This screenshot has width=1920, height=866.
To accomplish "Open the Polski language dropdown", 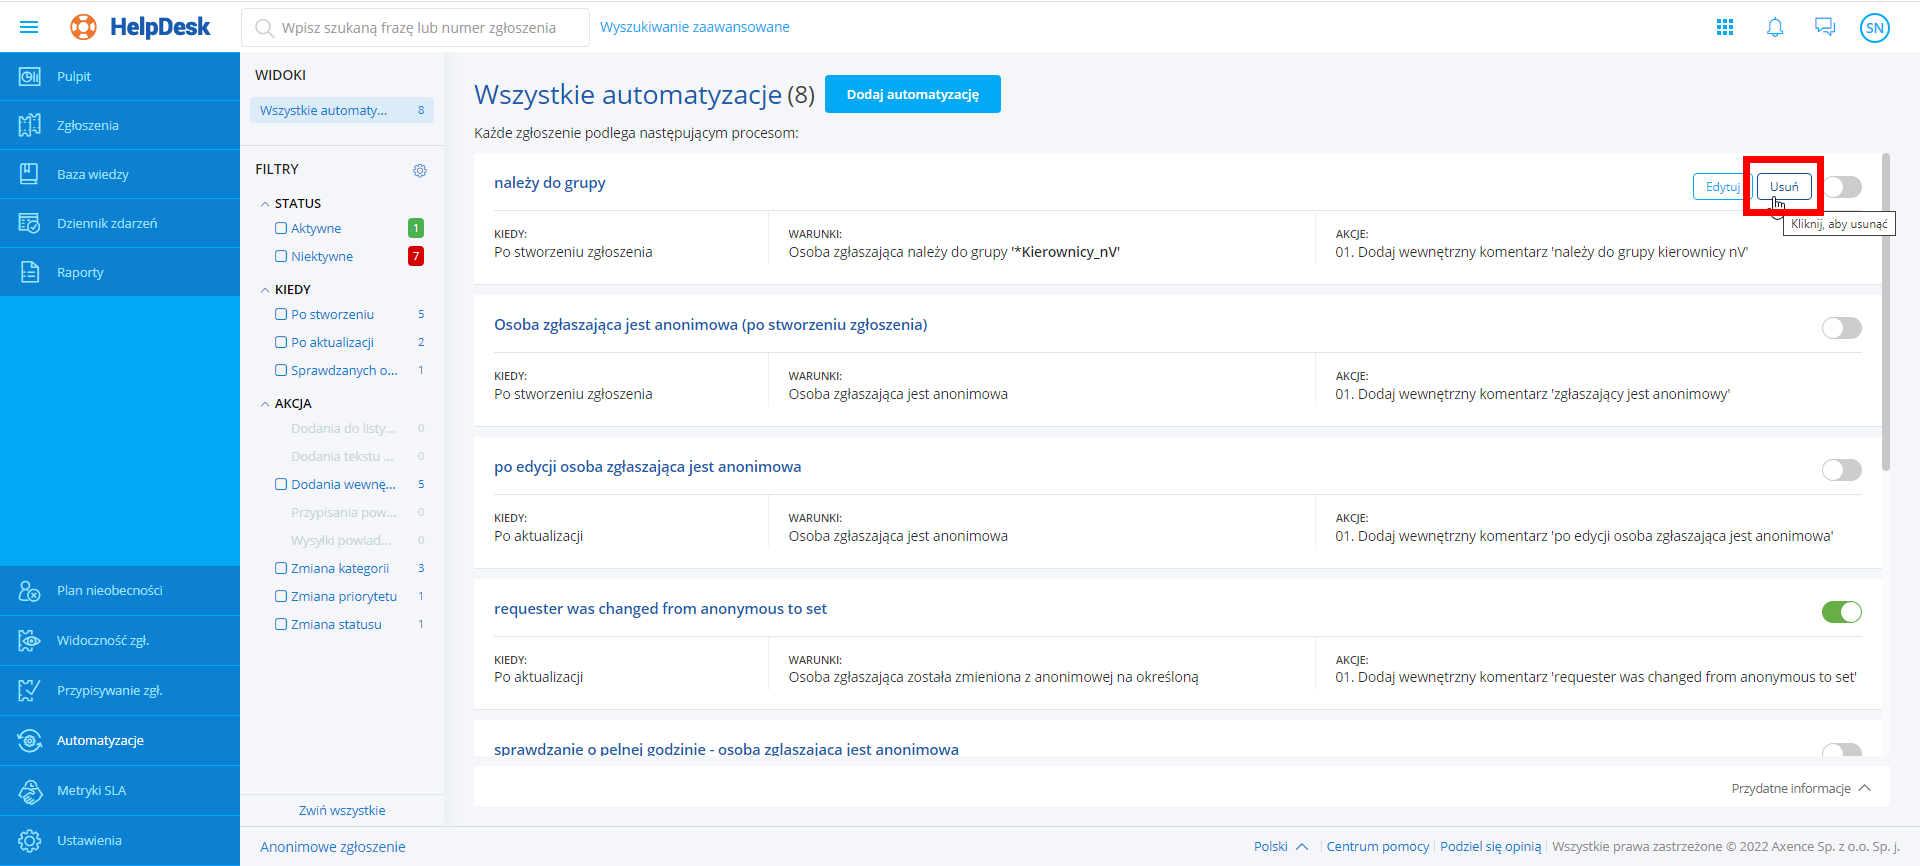I will pyautogui.click(x=1280, y=847).
